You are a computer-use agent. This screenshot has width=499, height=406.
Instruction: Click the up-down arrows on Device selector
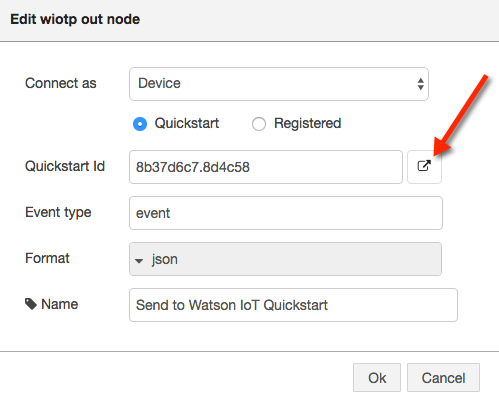420,84
